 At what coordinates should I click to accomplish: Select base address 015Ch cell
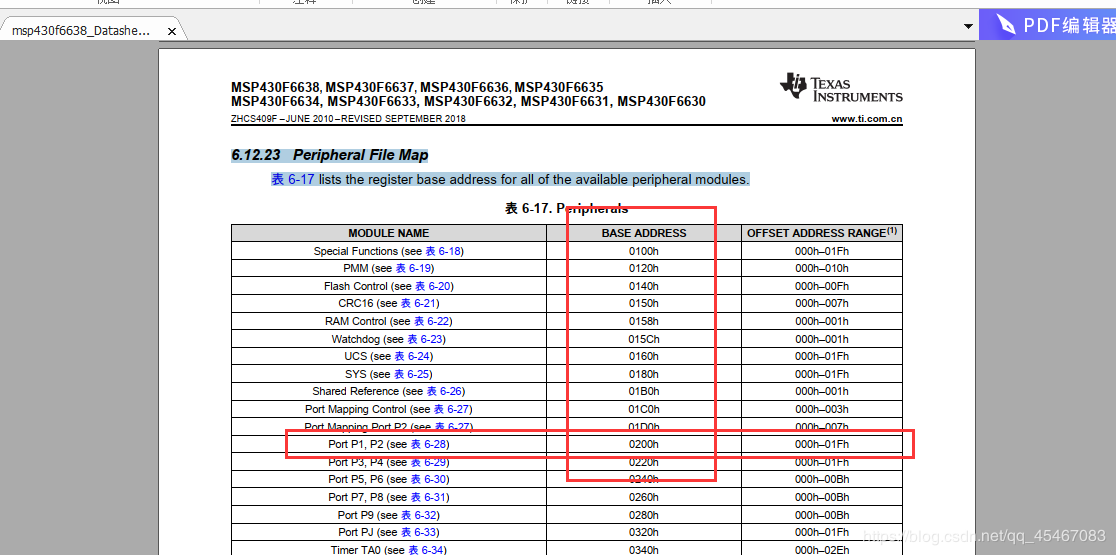coord(644,339)
